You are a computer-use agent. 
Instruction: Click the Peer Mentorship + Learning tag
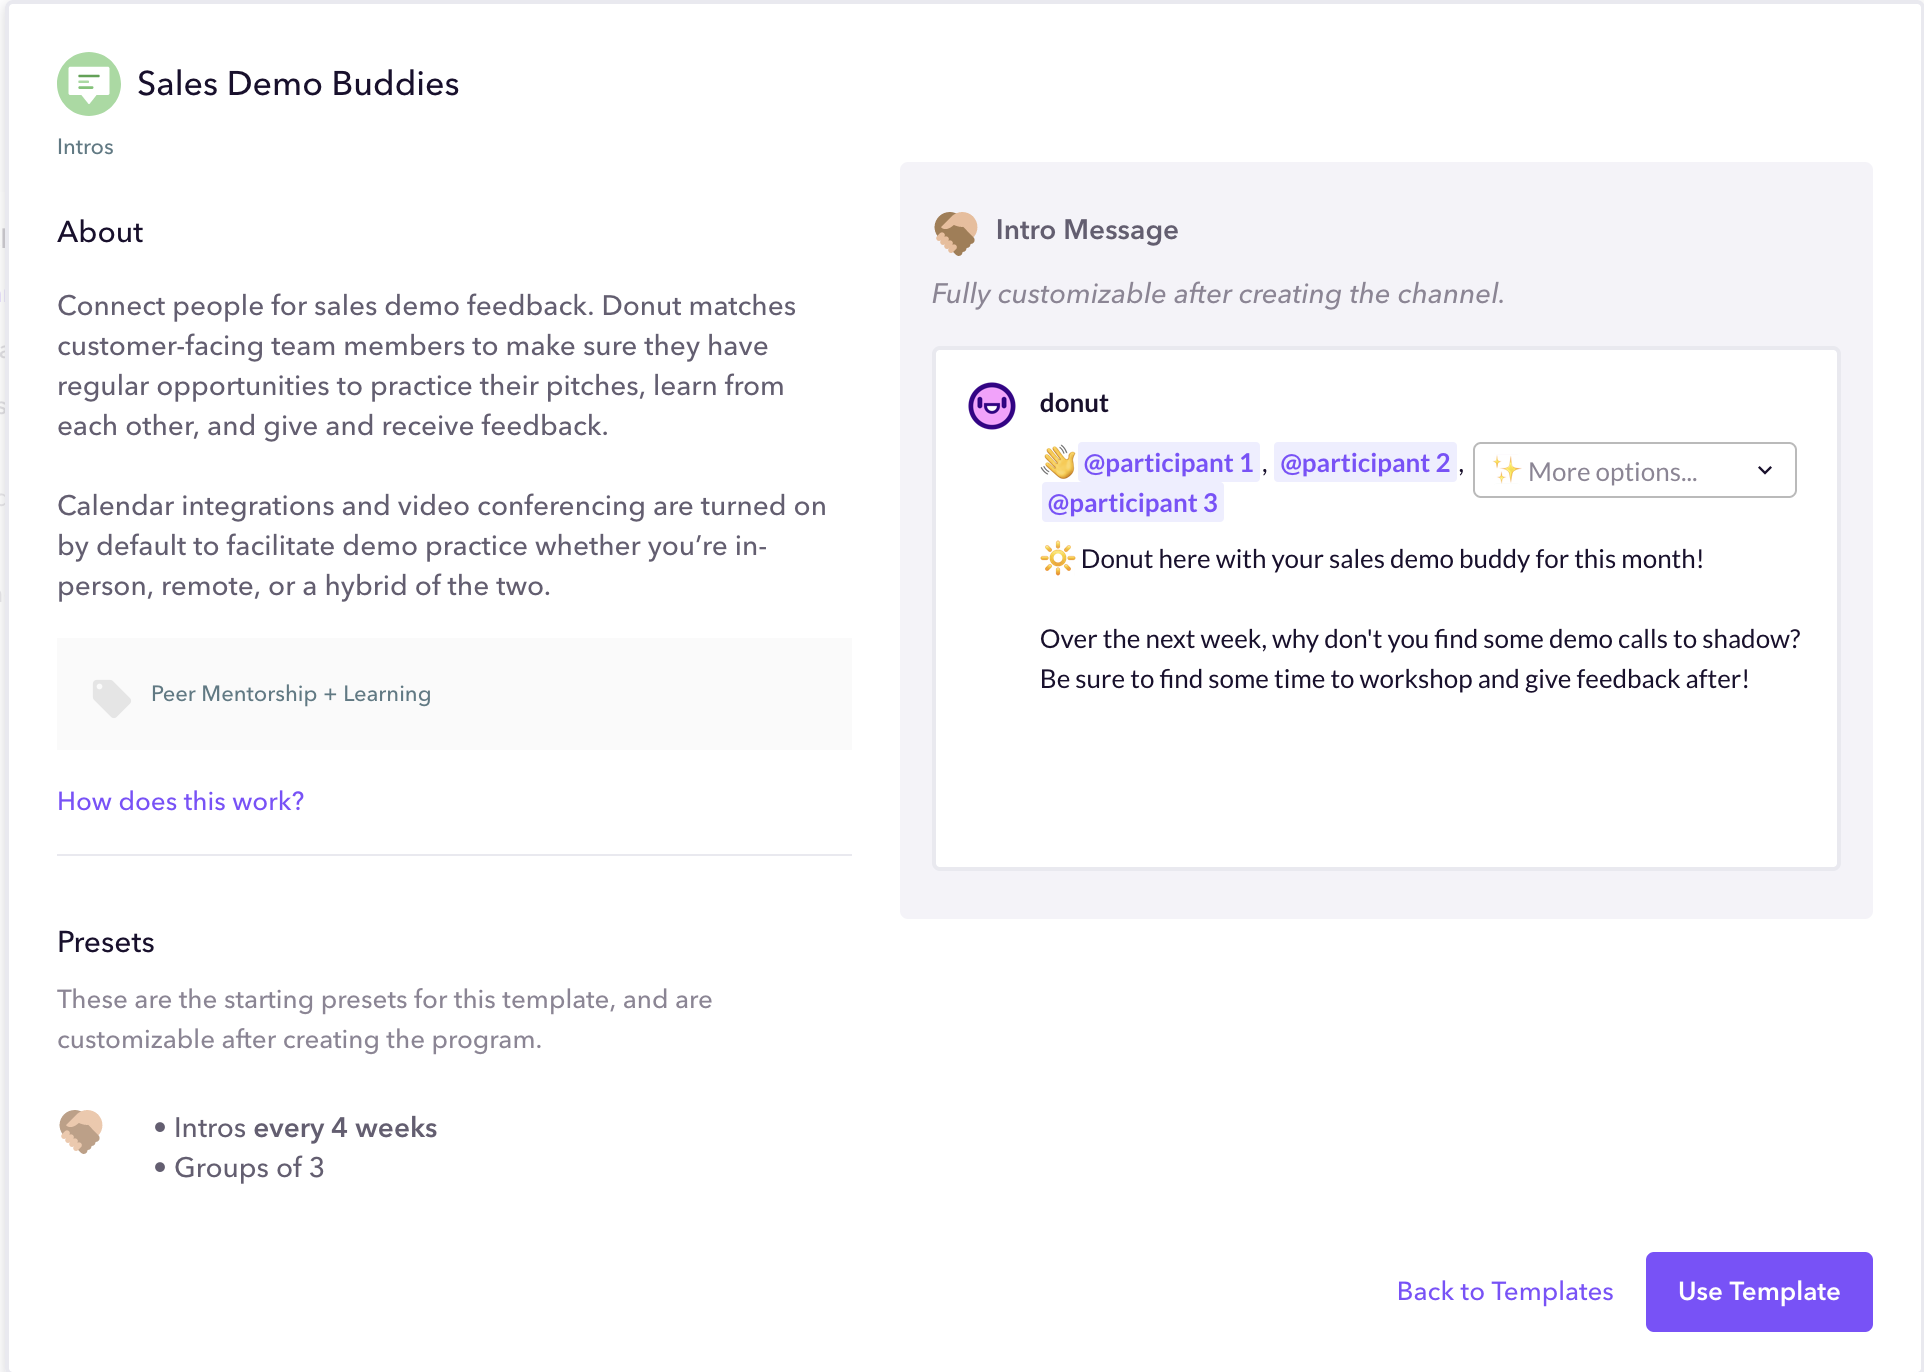pos(291,694)
